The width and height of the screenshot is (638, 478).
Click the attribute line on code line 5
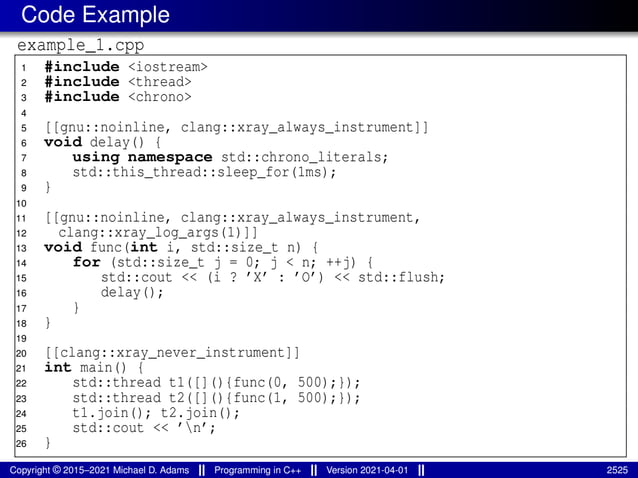click(236, 127)
